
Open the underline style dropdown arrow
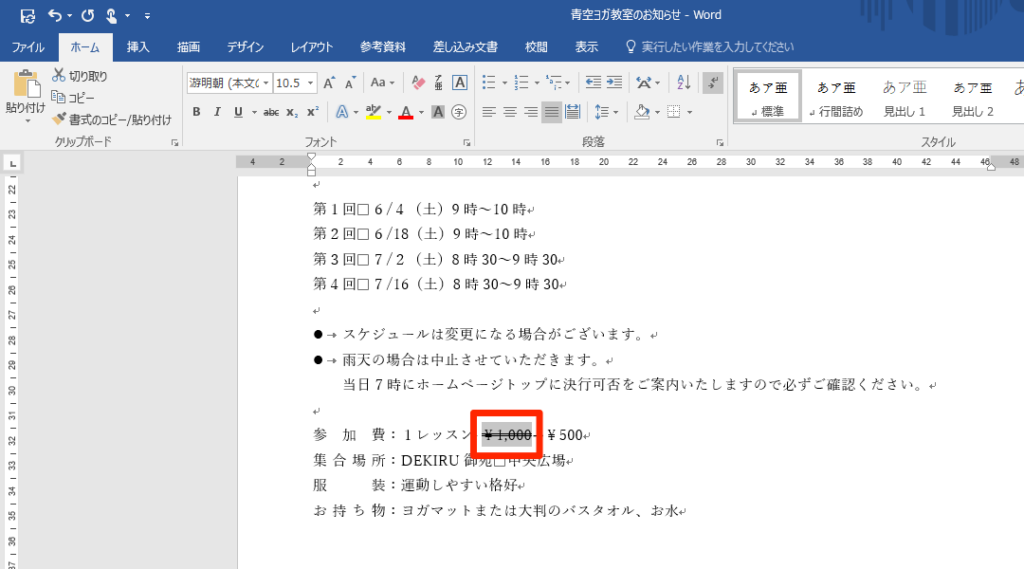(254, 112)
